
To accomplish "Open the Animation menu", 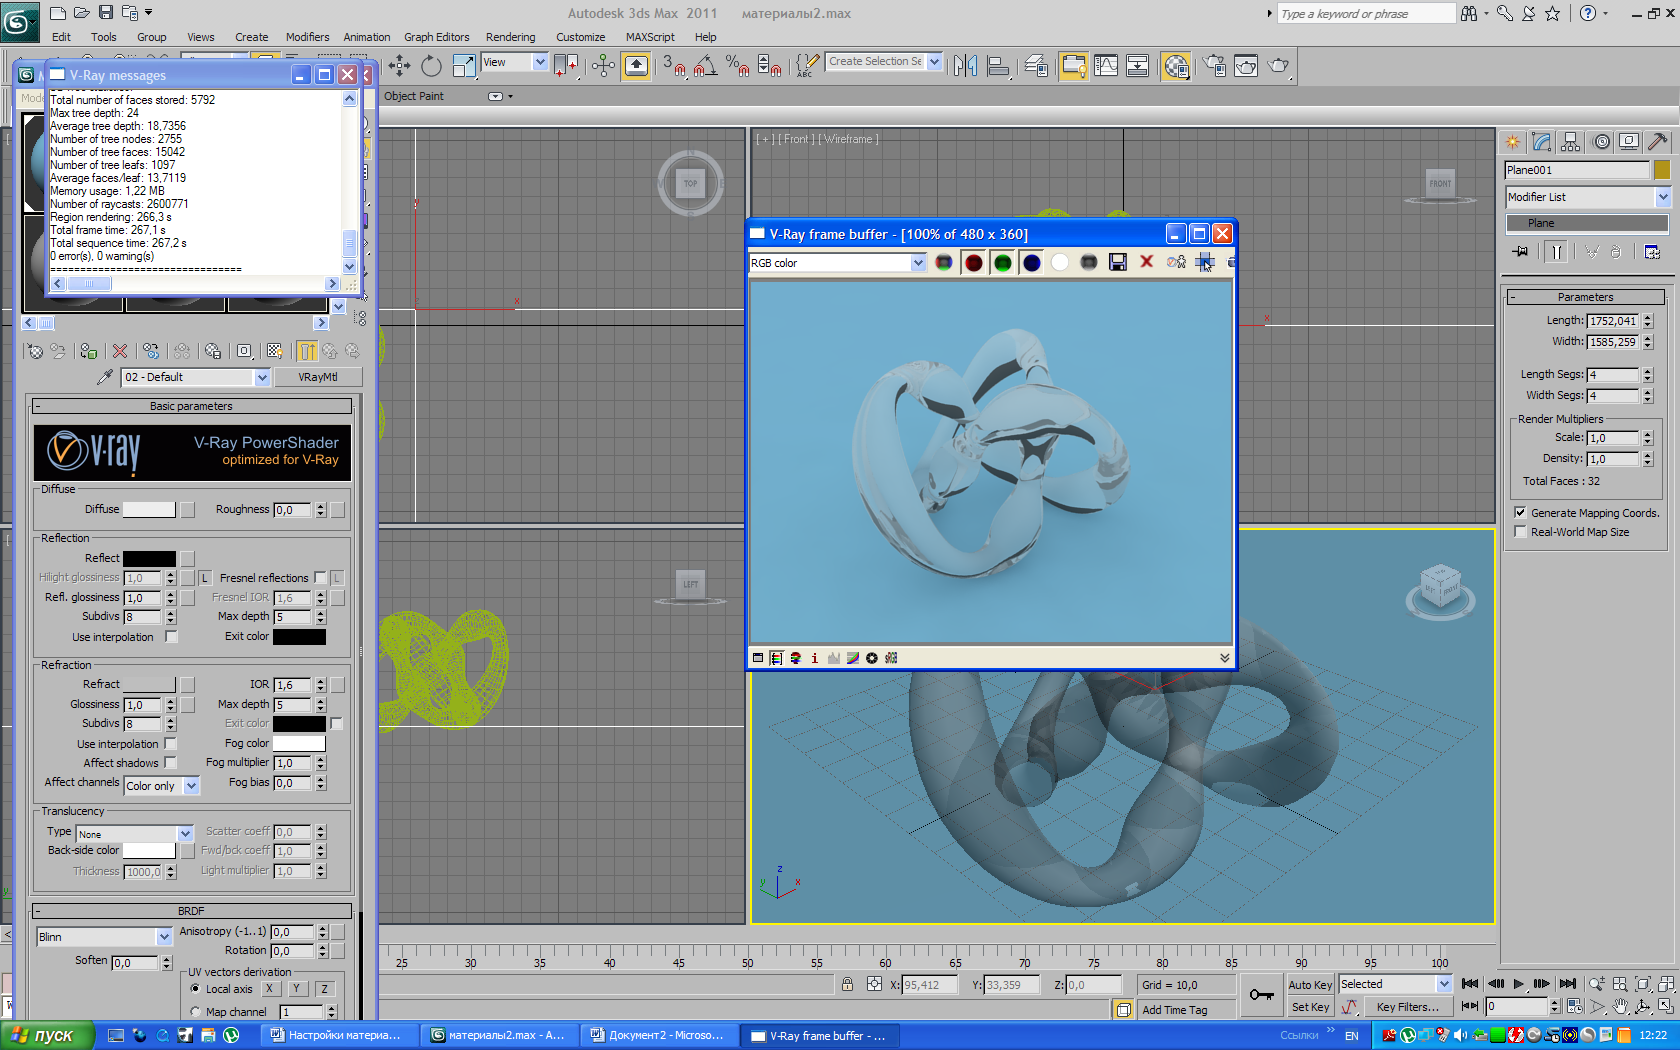I will [x=367, y=37].
